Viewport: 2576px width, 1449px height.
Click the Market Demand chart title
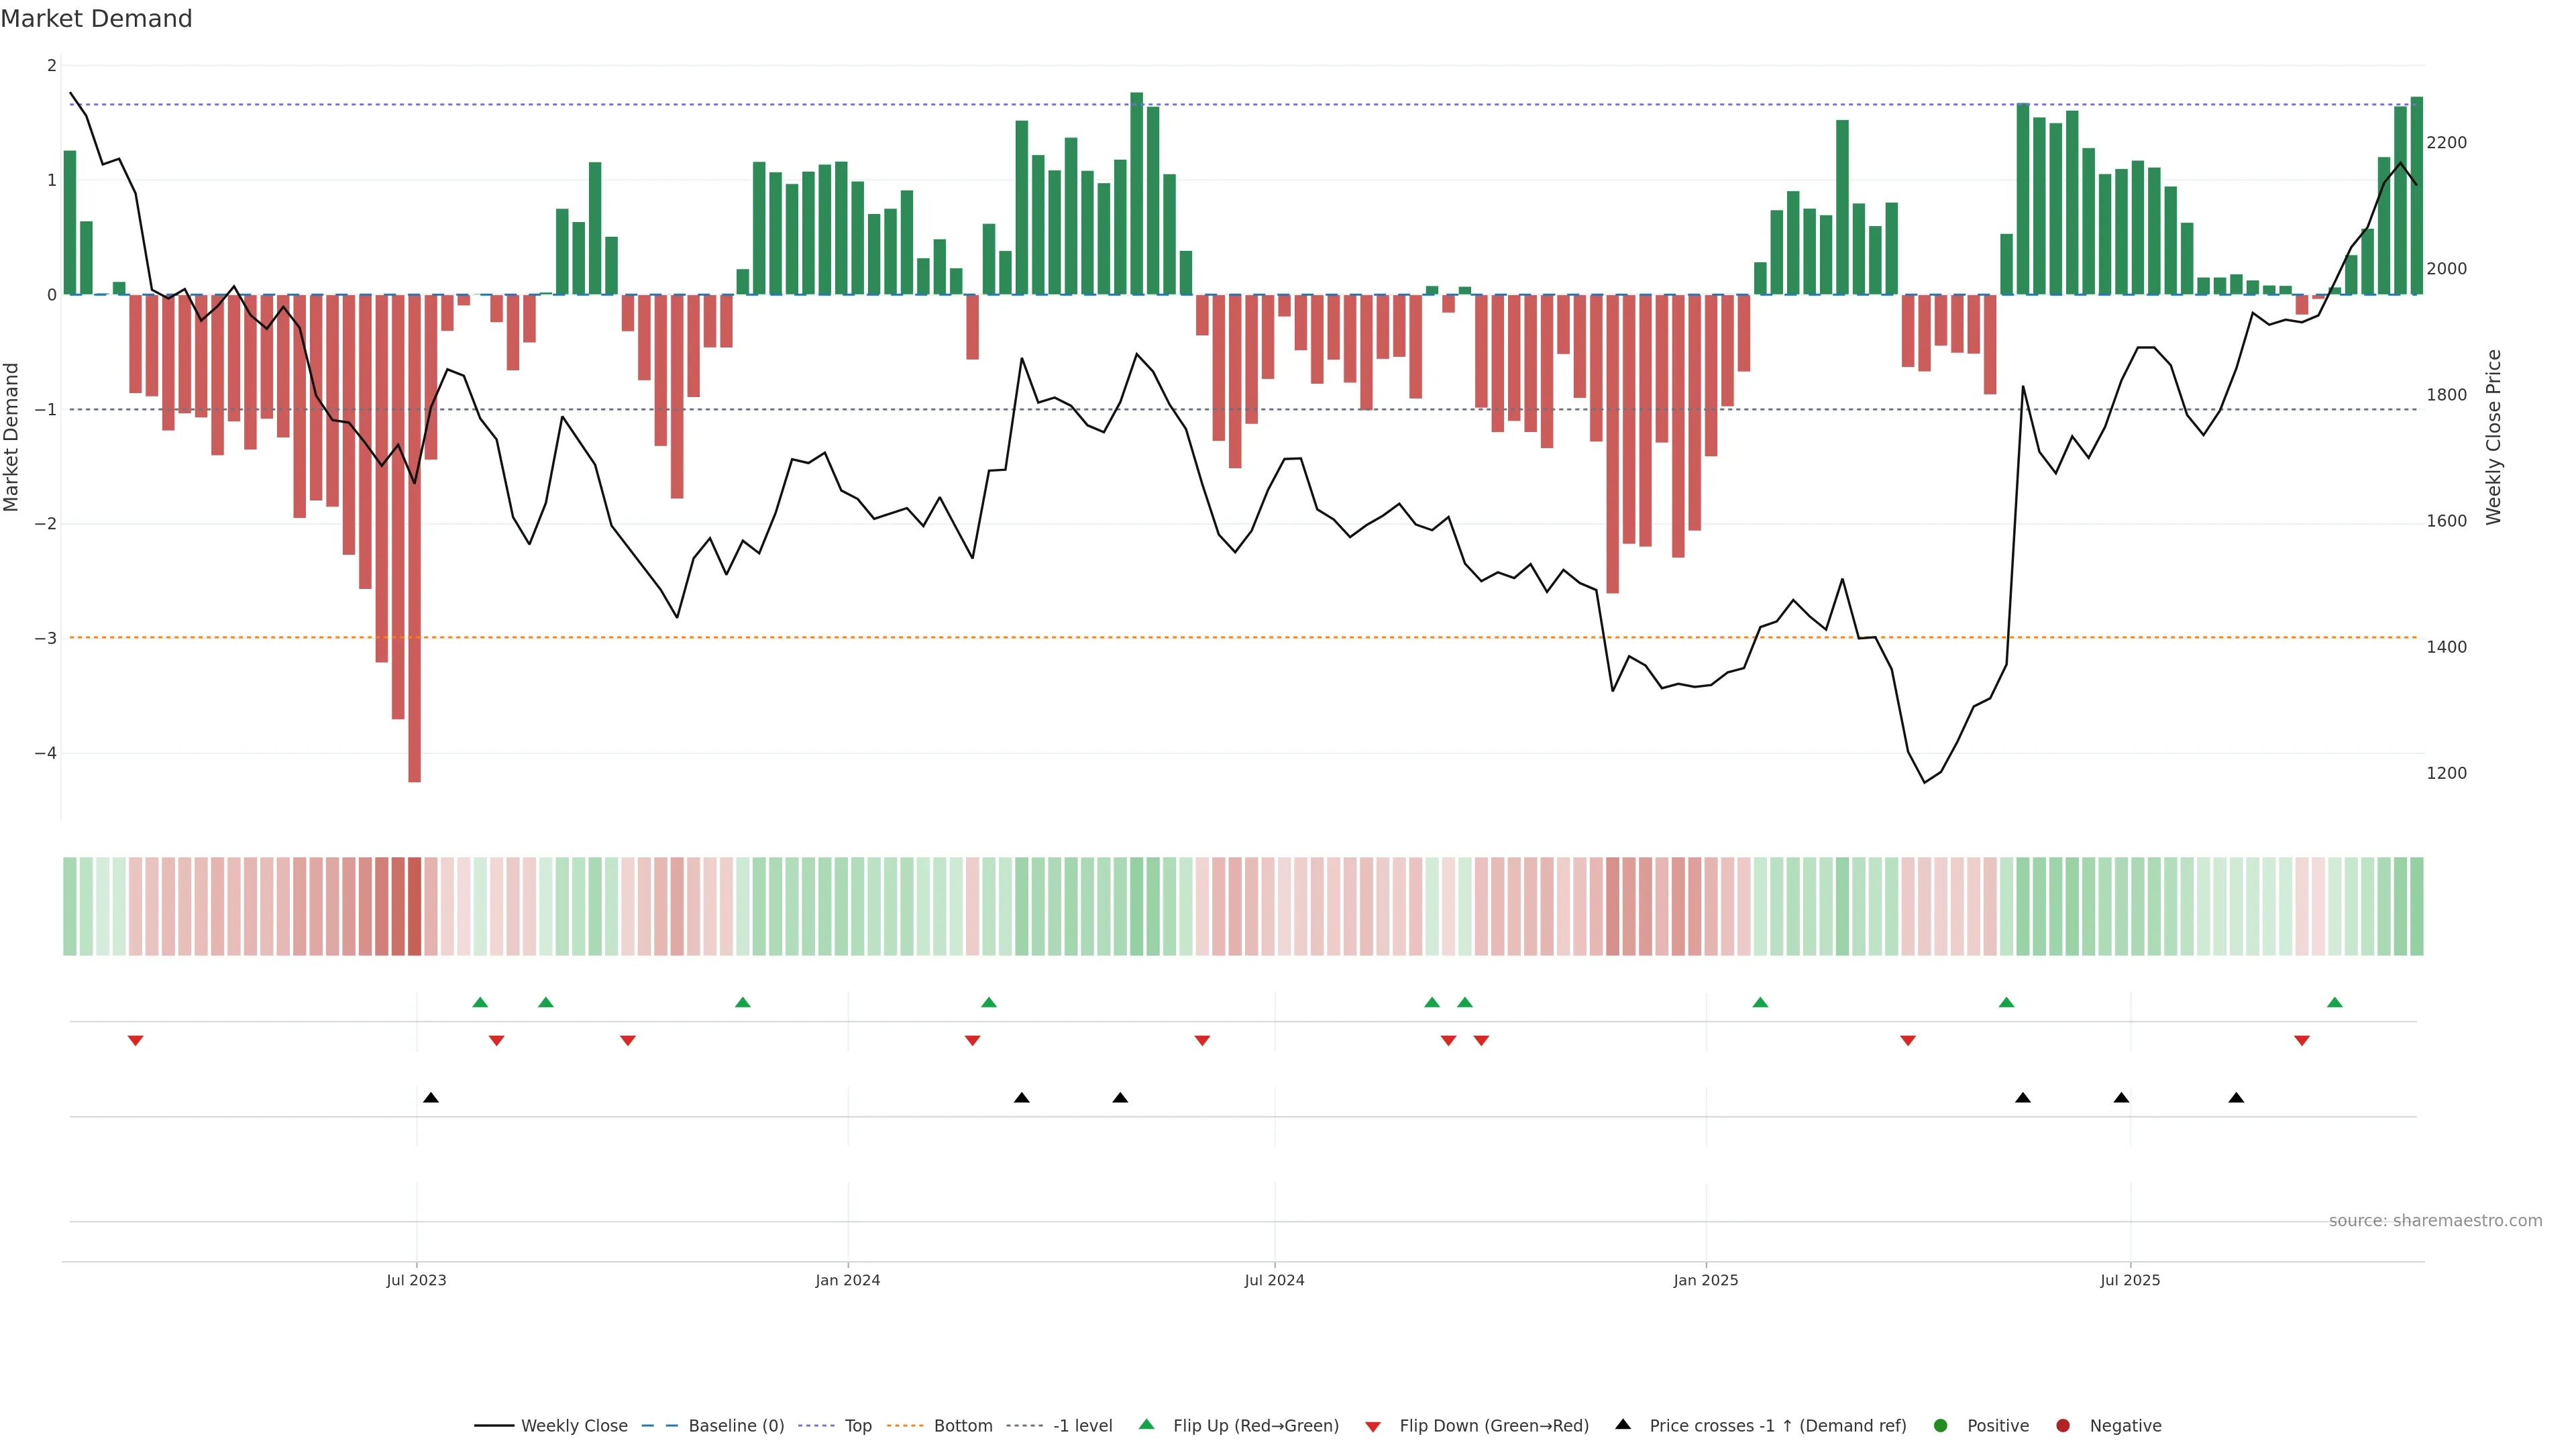pyautogui.click(x=96, y=19)
